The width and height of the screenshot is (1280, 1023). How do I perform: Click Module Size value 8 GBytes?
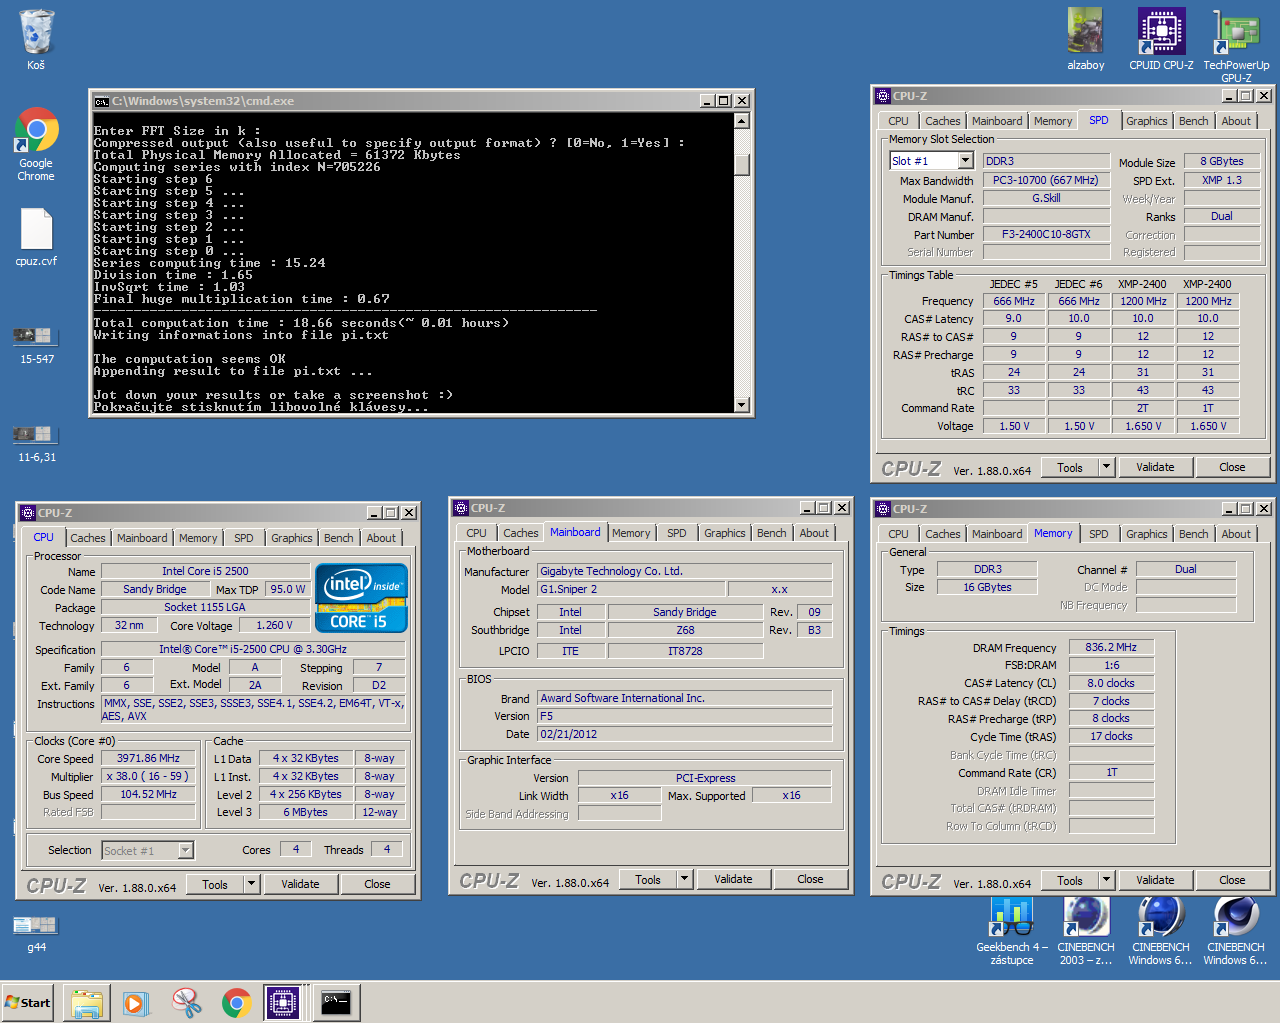pos(1222,161)
